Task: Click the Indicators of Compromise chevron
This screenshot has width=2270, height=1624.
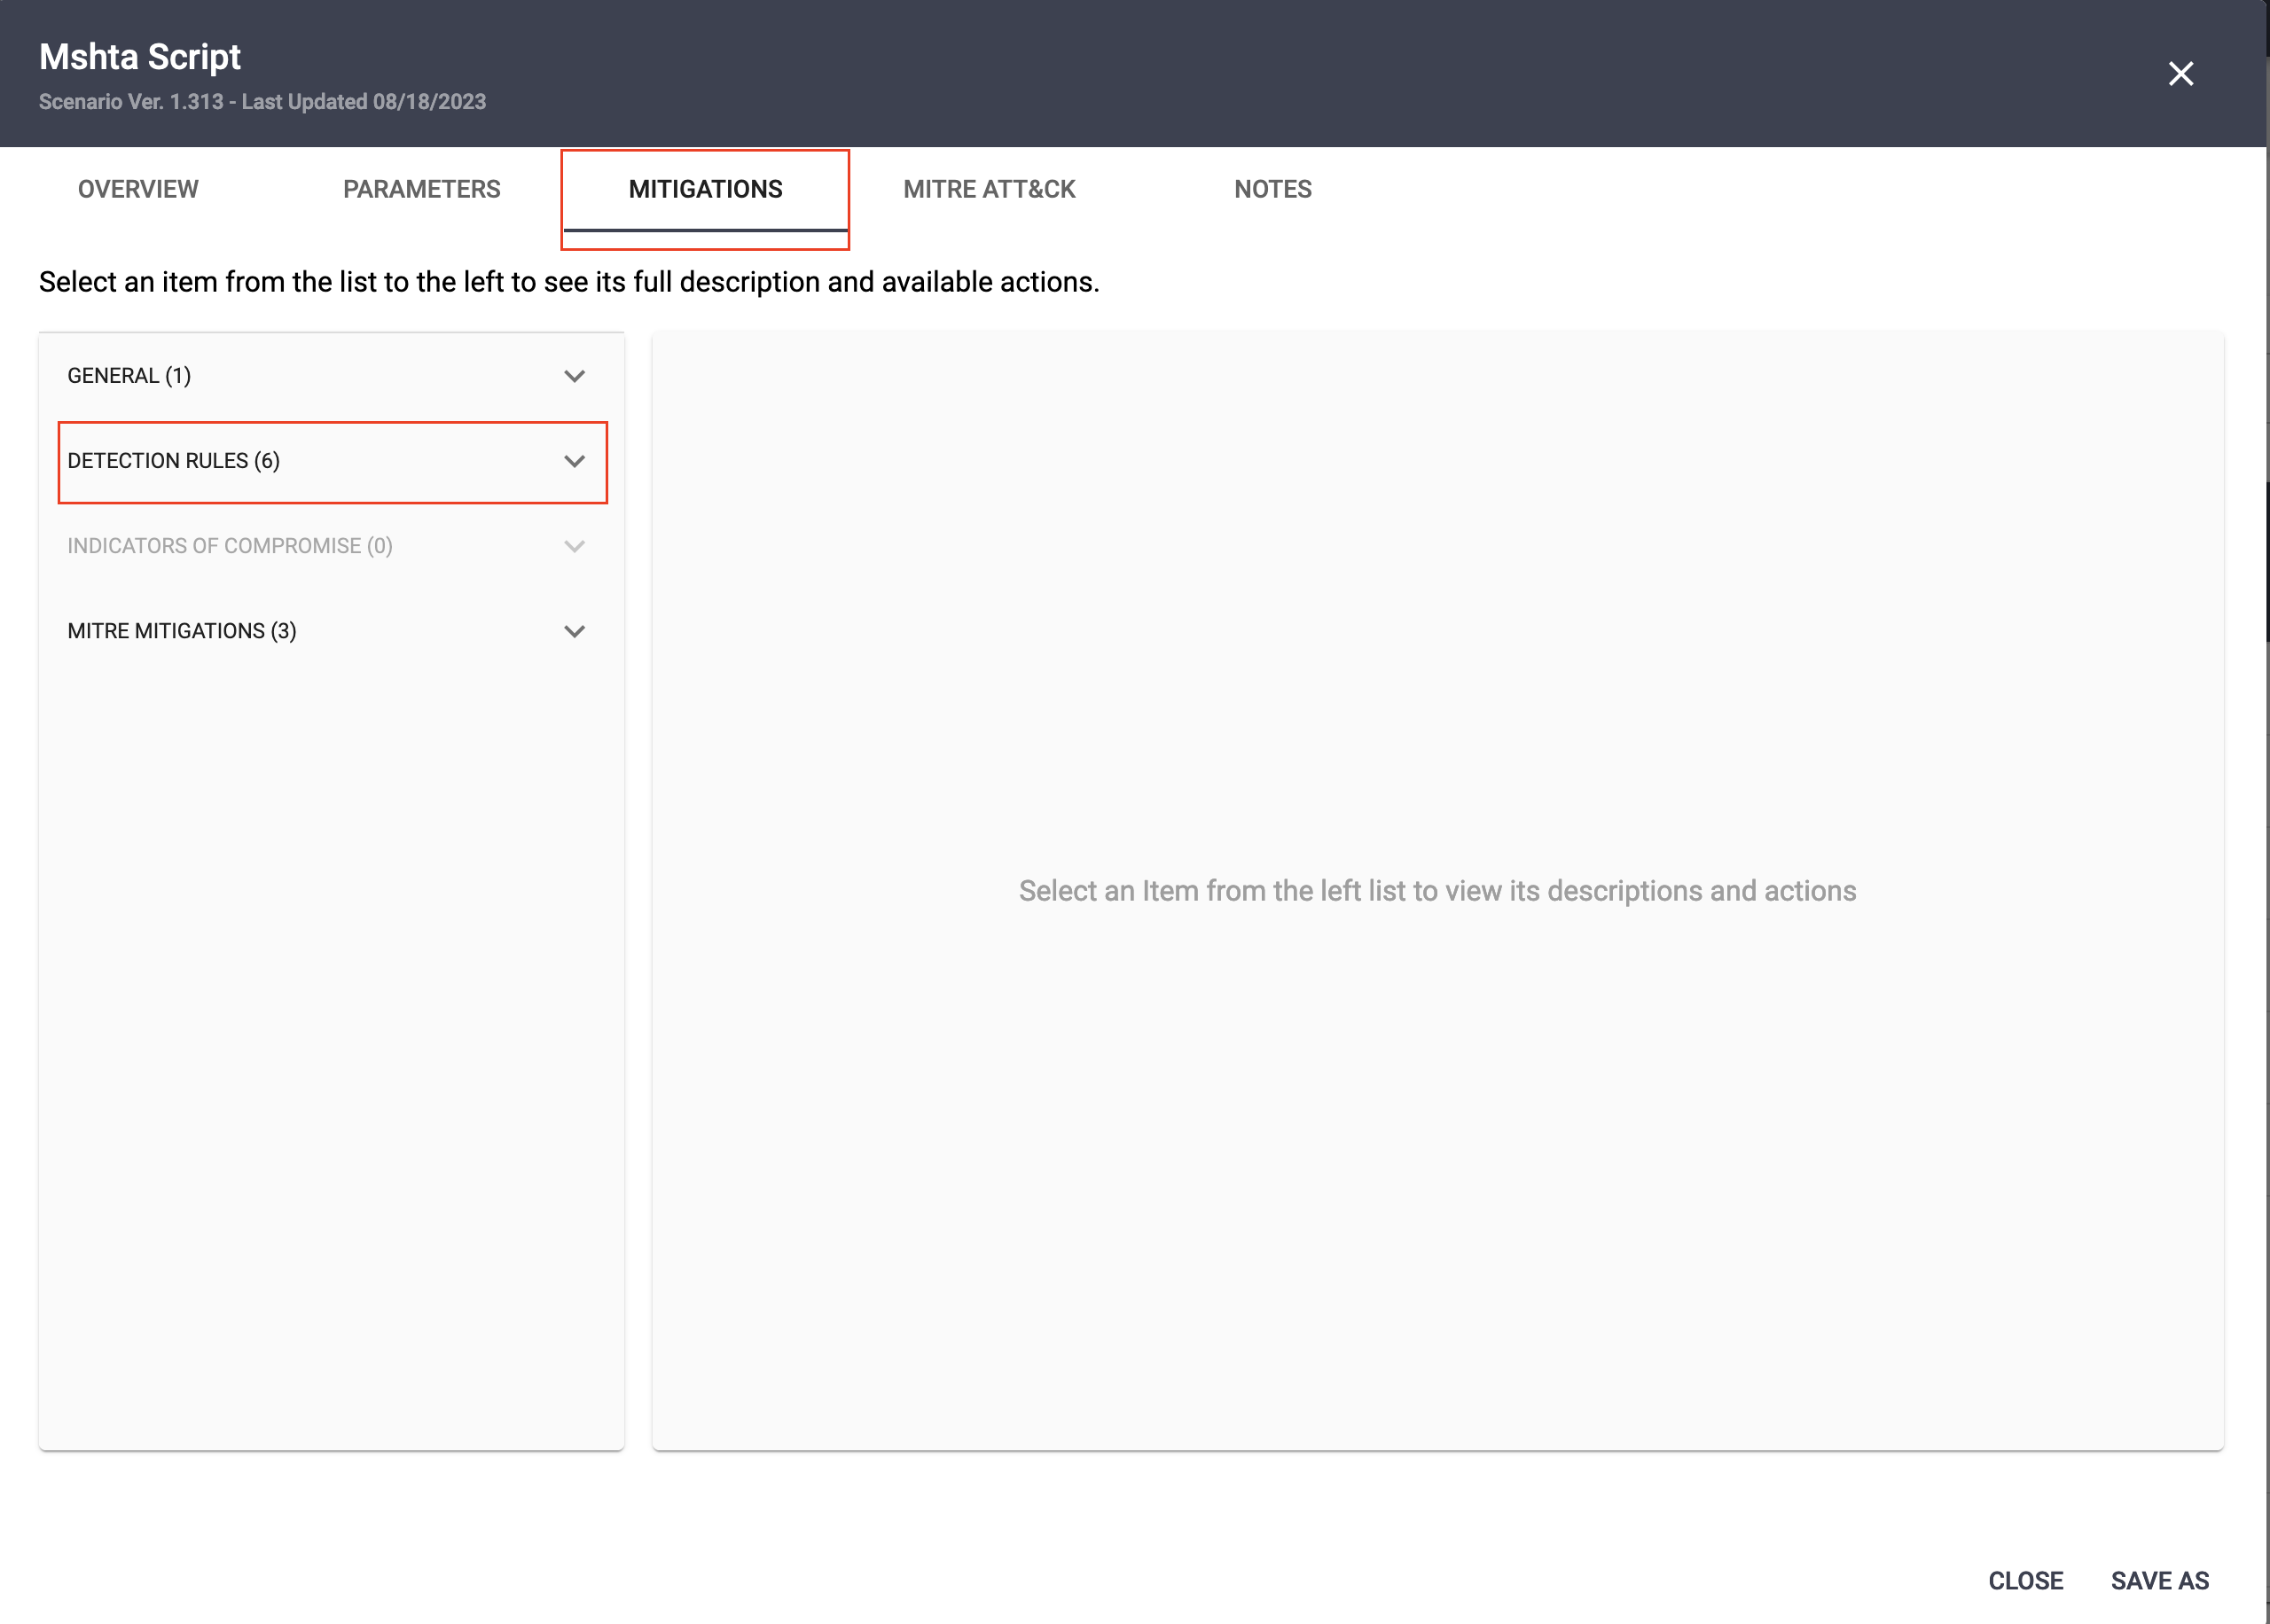Action: pos(574,546)
